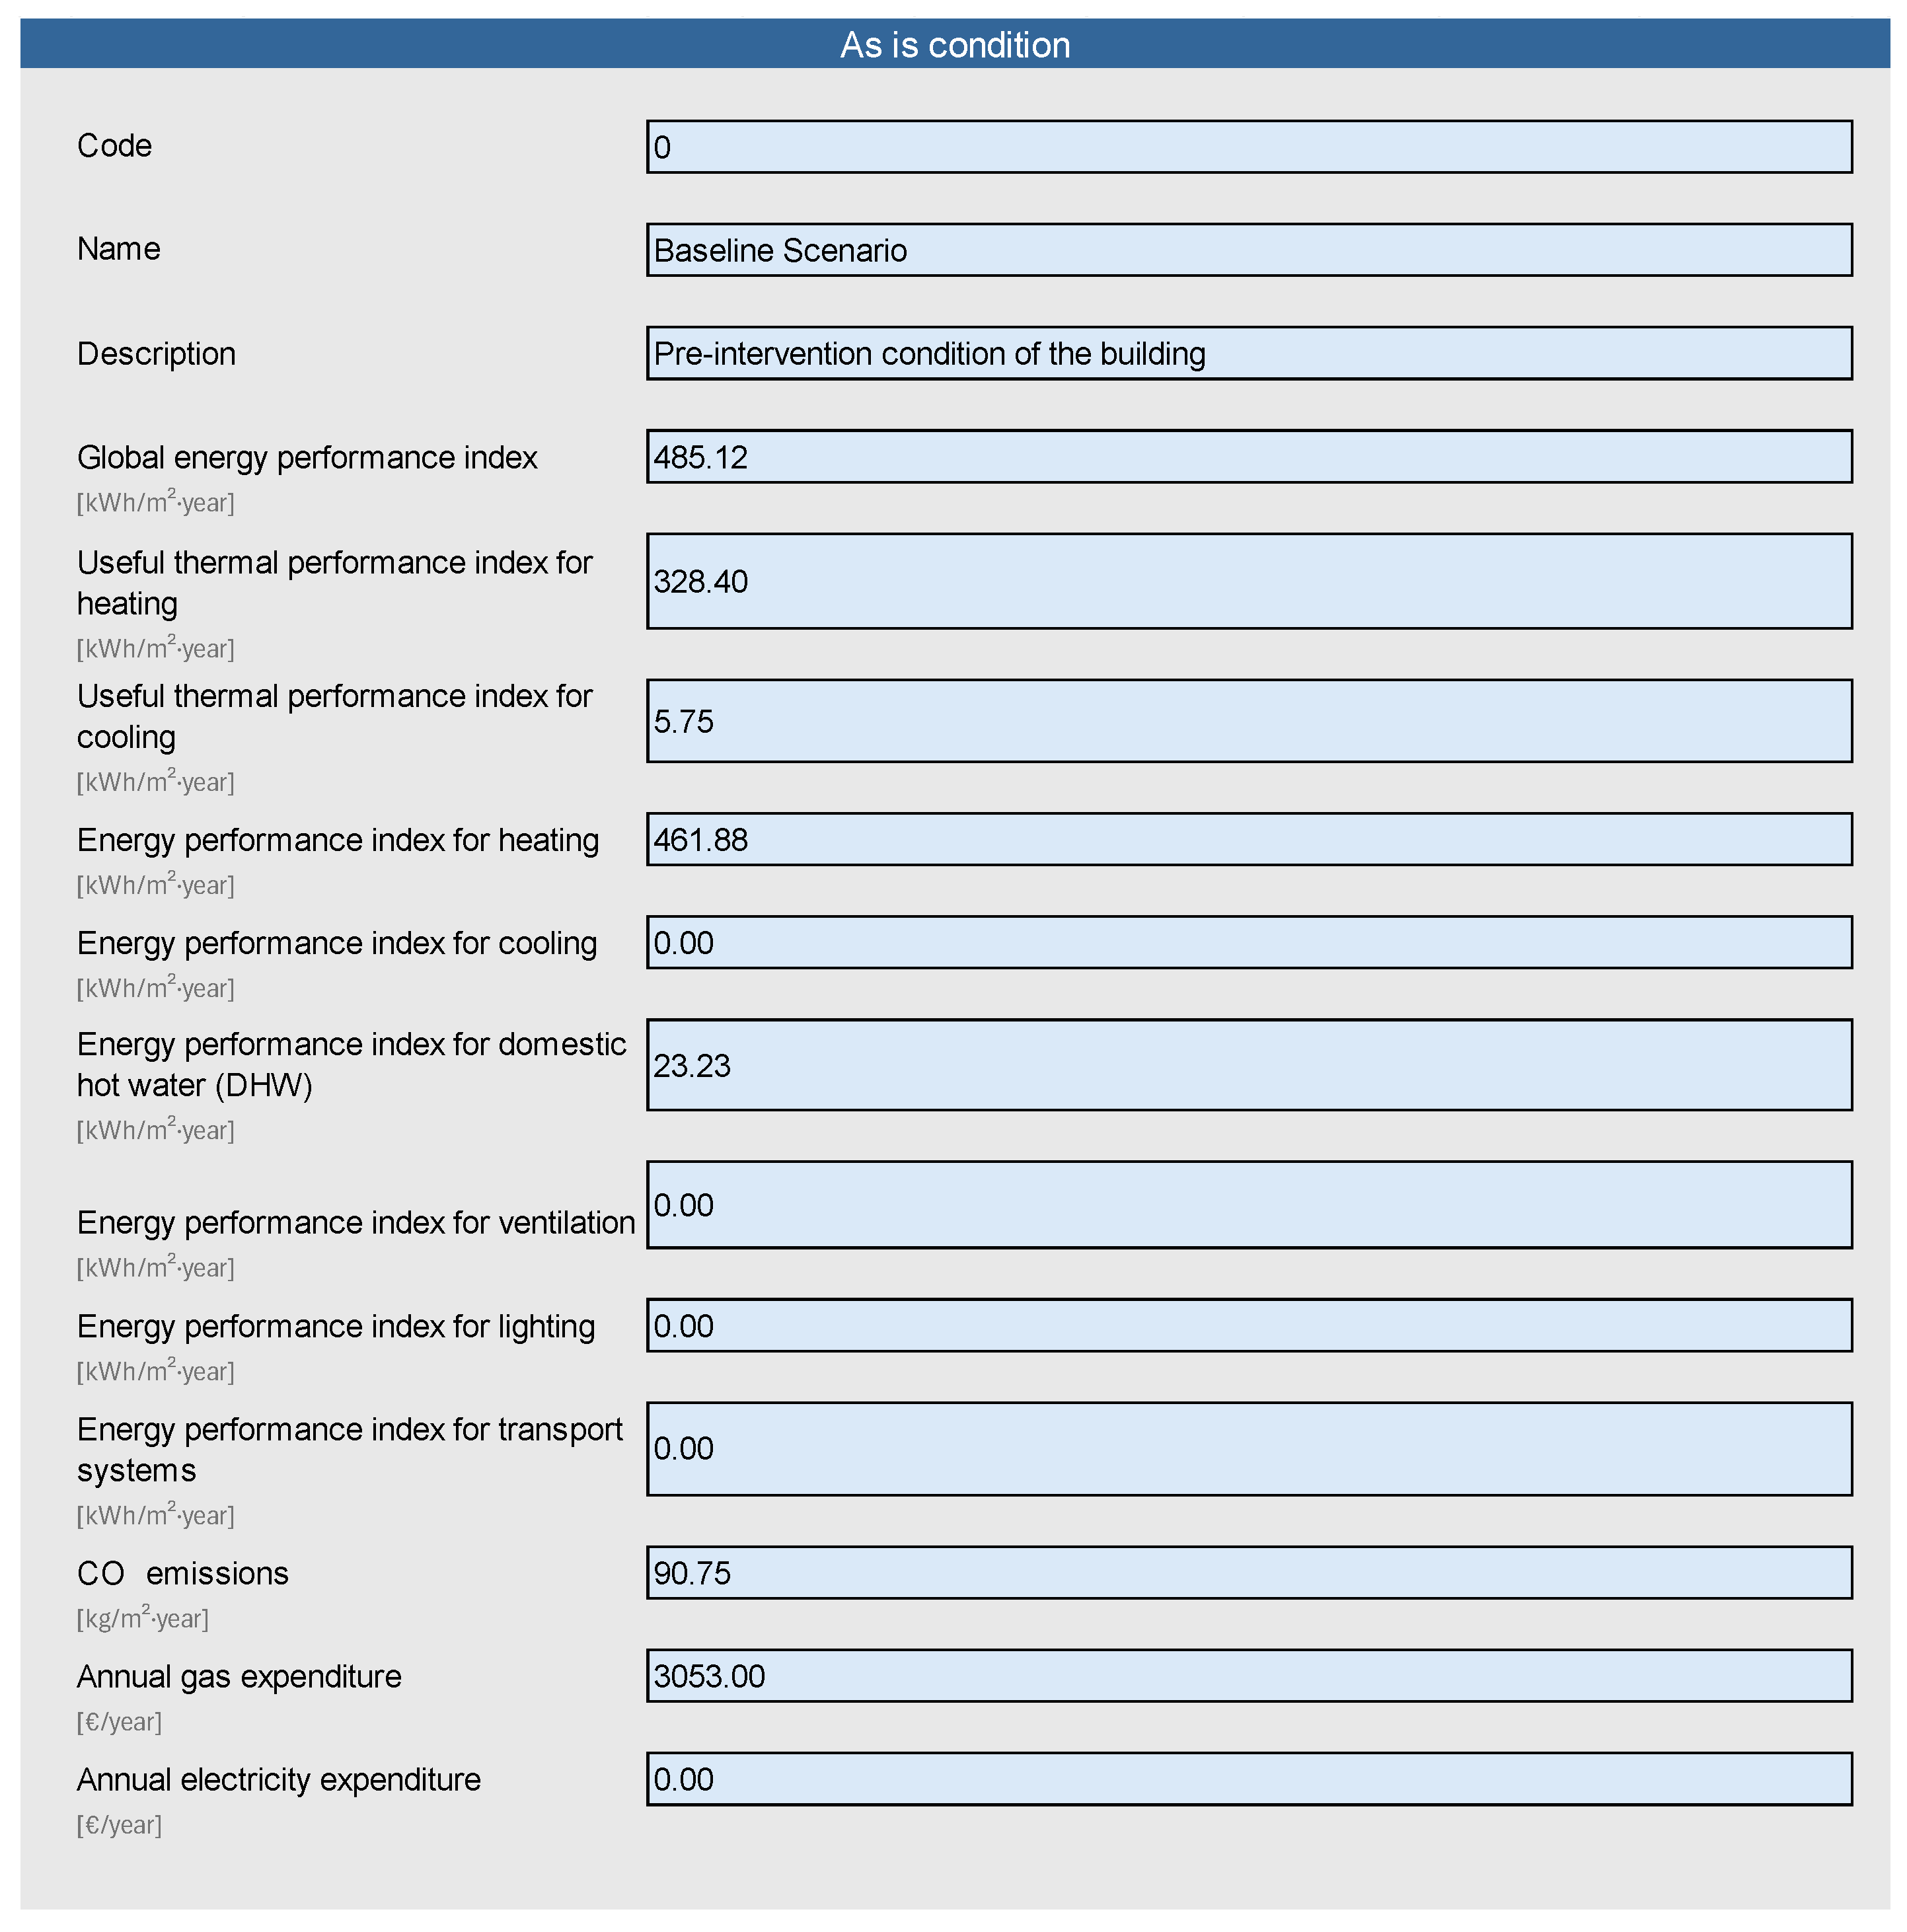This screenshot has width=1907, height=1932.
Task: Select the Energy performance index for heating field
Action: pos(1248,839)
